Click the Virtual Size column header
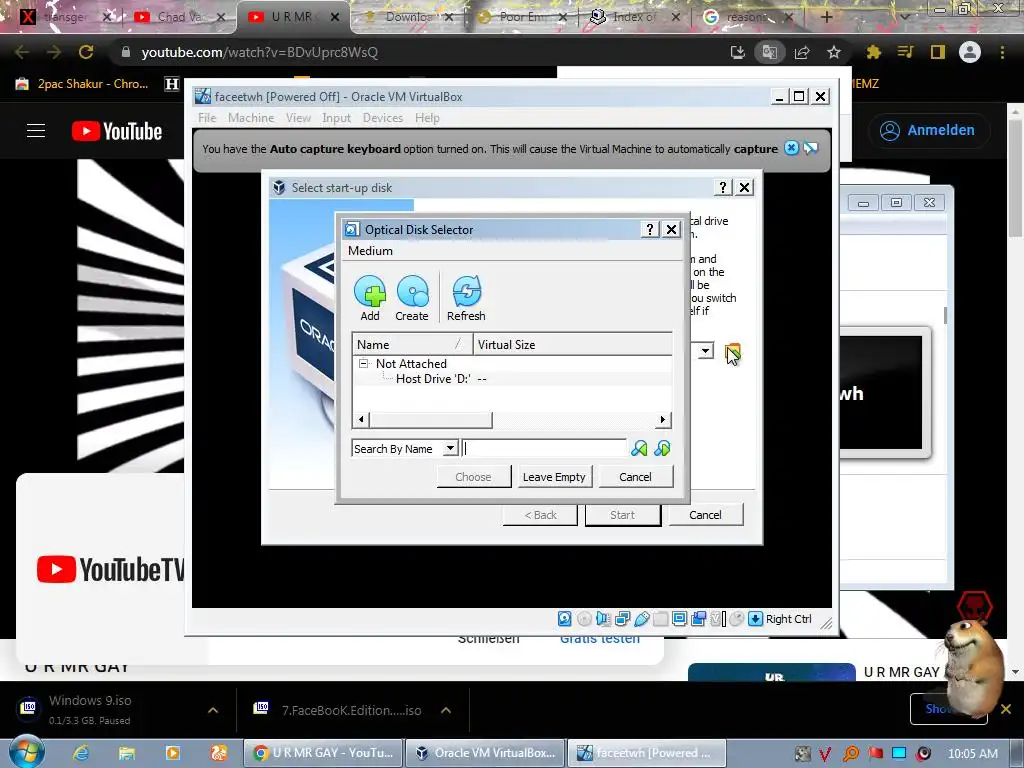Screen dimensions: 1024x768 (573, 344)
